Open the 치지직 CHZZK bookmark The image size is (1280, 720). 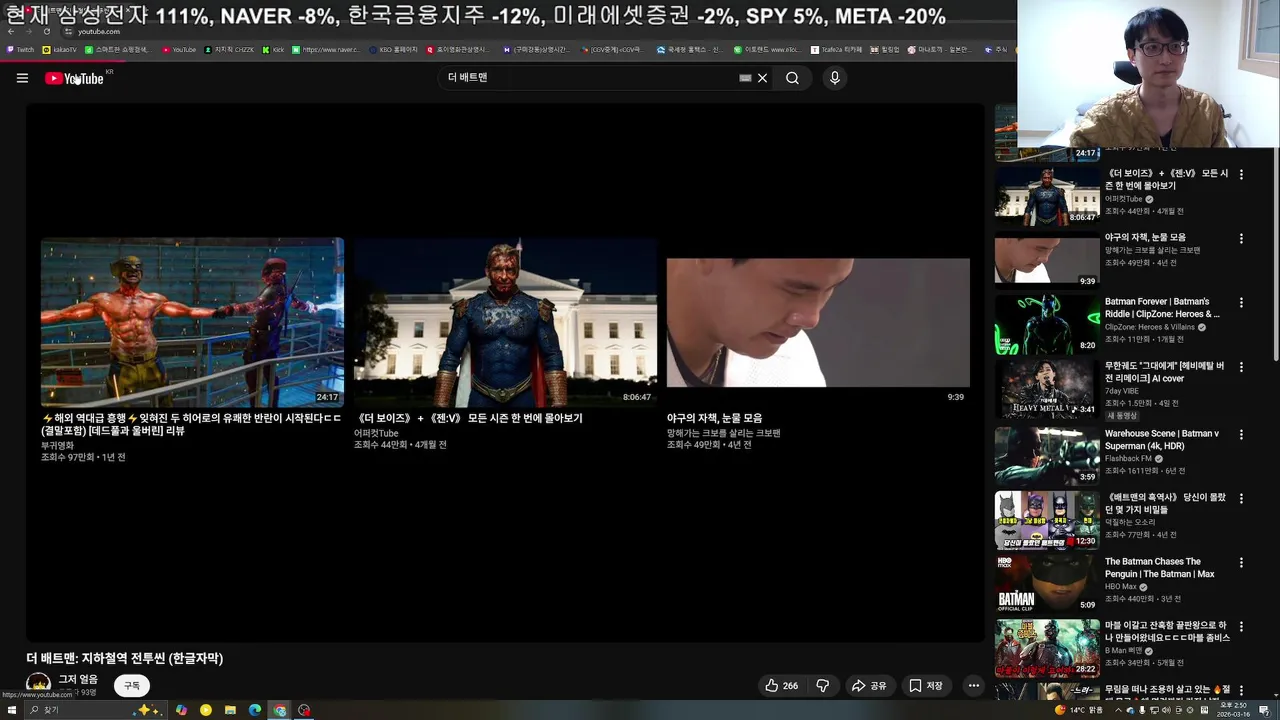click(x=229, y=49)
